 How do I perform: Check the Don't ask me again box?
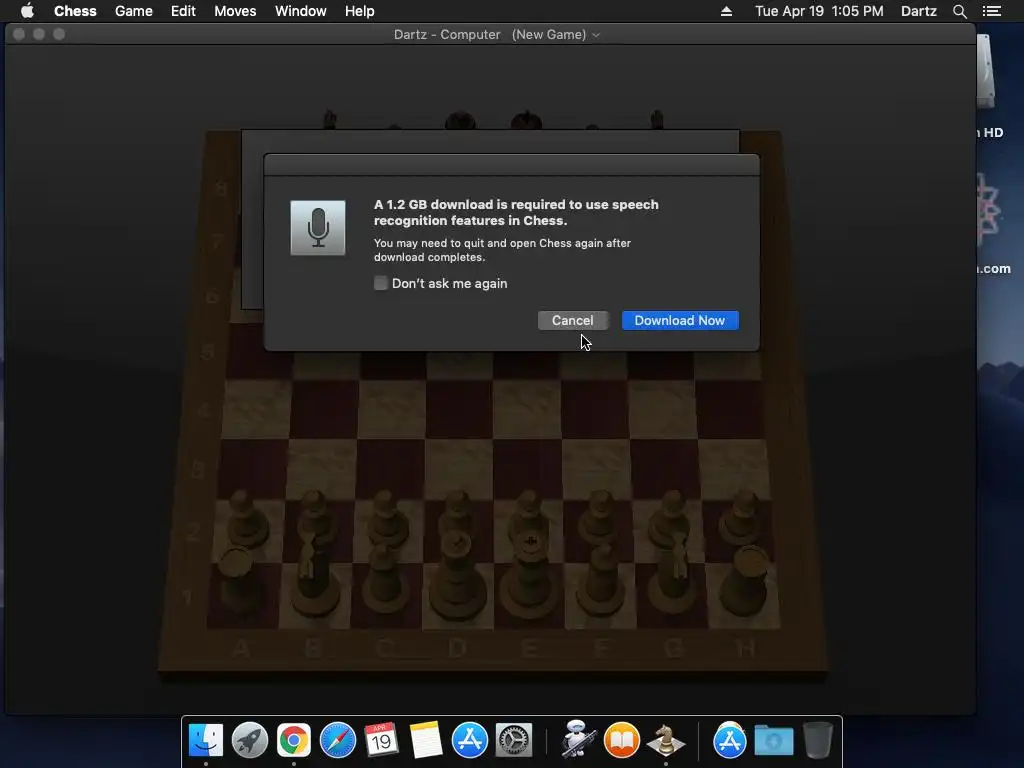click(381, 283)
